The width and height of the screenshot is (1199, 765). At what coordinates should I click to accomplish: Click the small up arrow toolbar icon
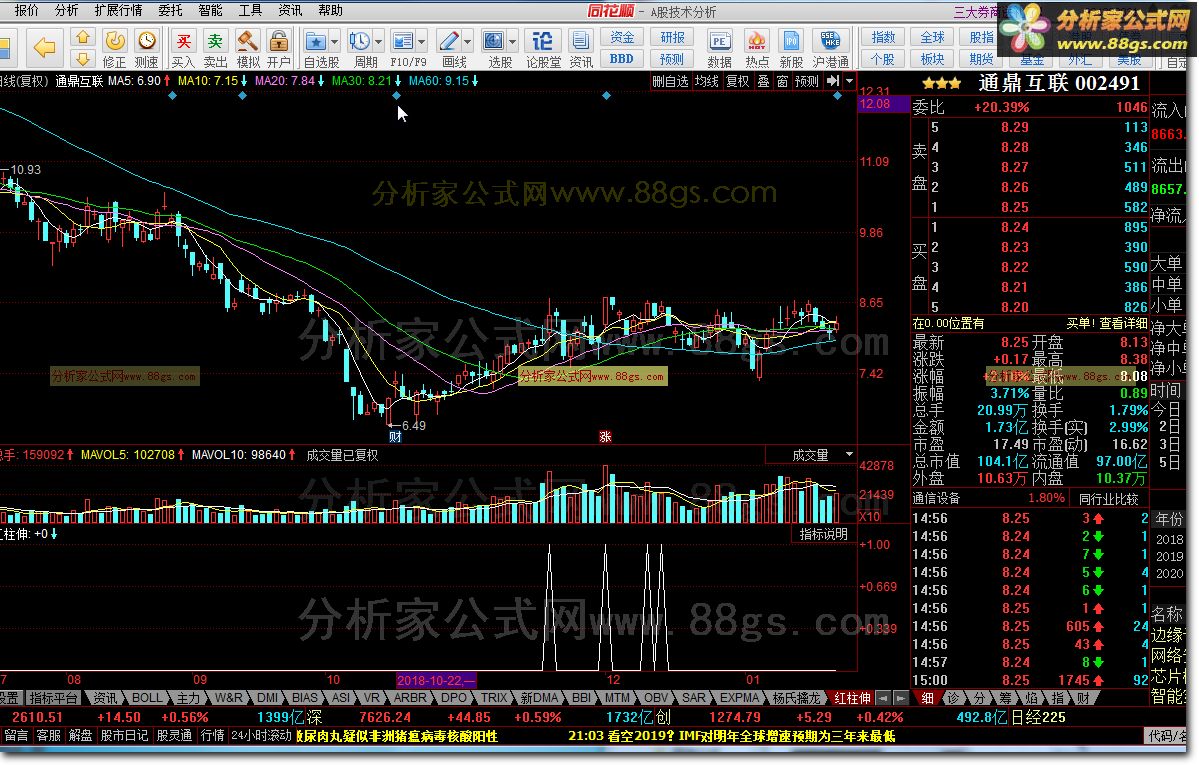point(83,38)
